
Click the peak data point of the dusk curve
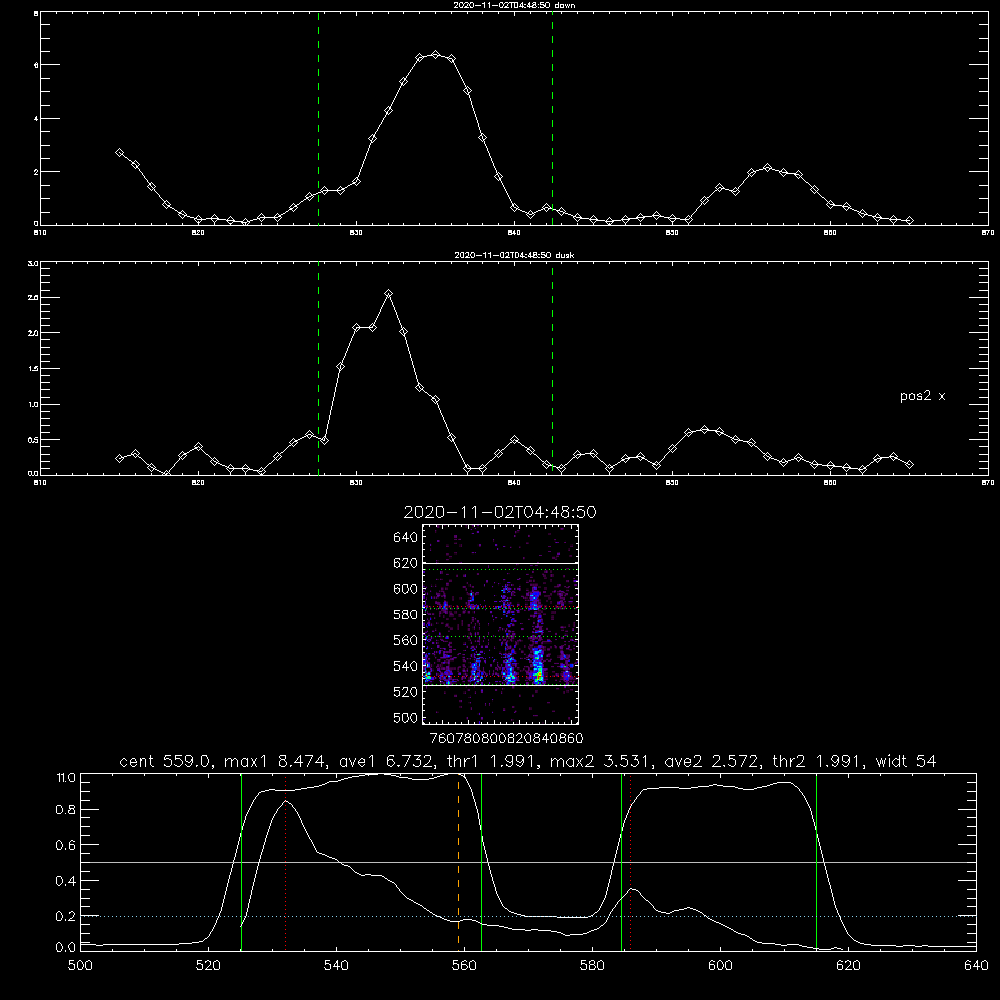(x=388, y=293)
